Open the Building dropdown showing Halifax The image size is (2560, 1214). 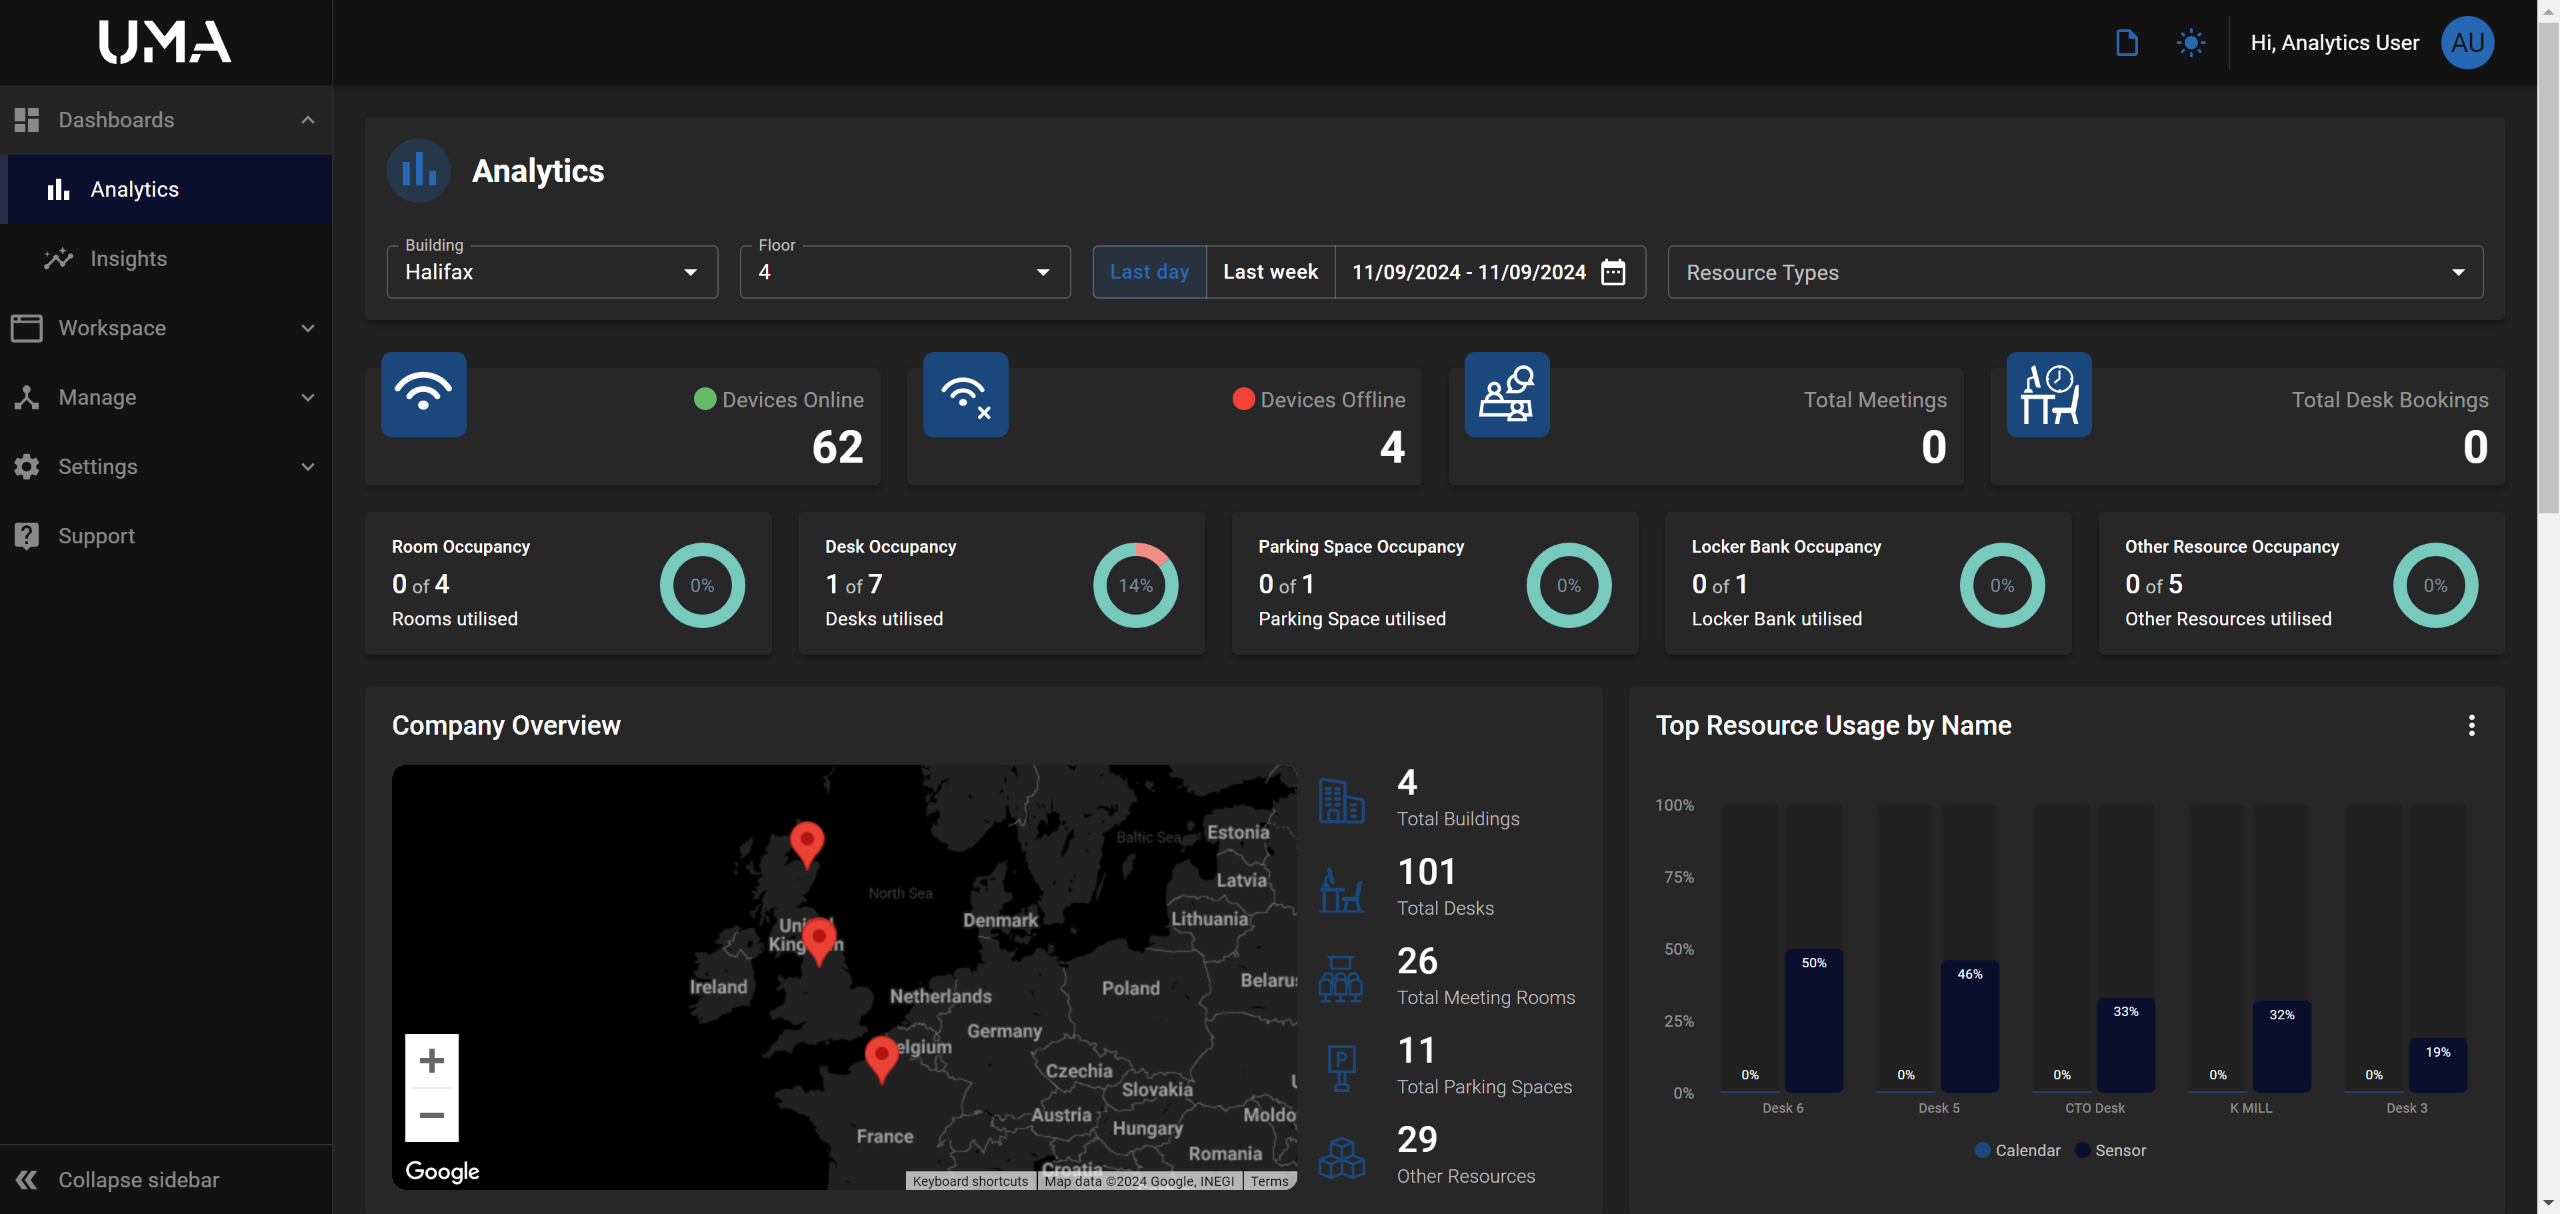(552, 272)
